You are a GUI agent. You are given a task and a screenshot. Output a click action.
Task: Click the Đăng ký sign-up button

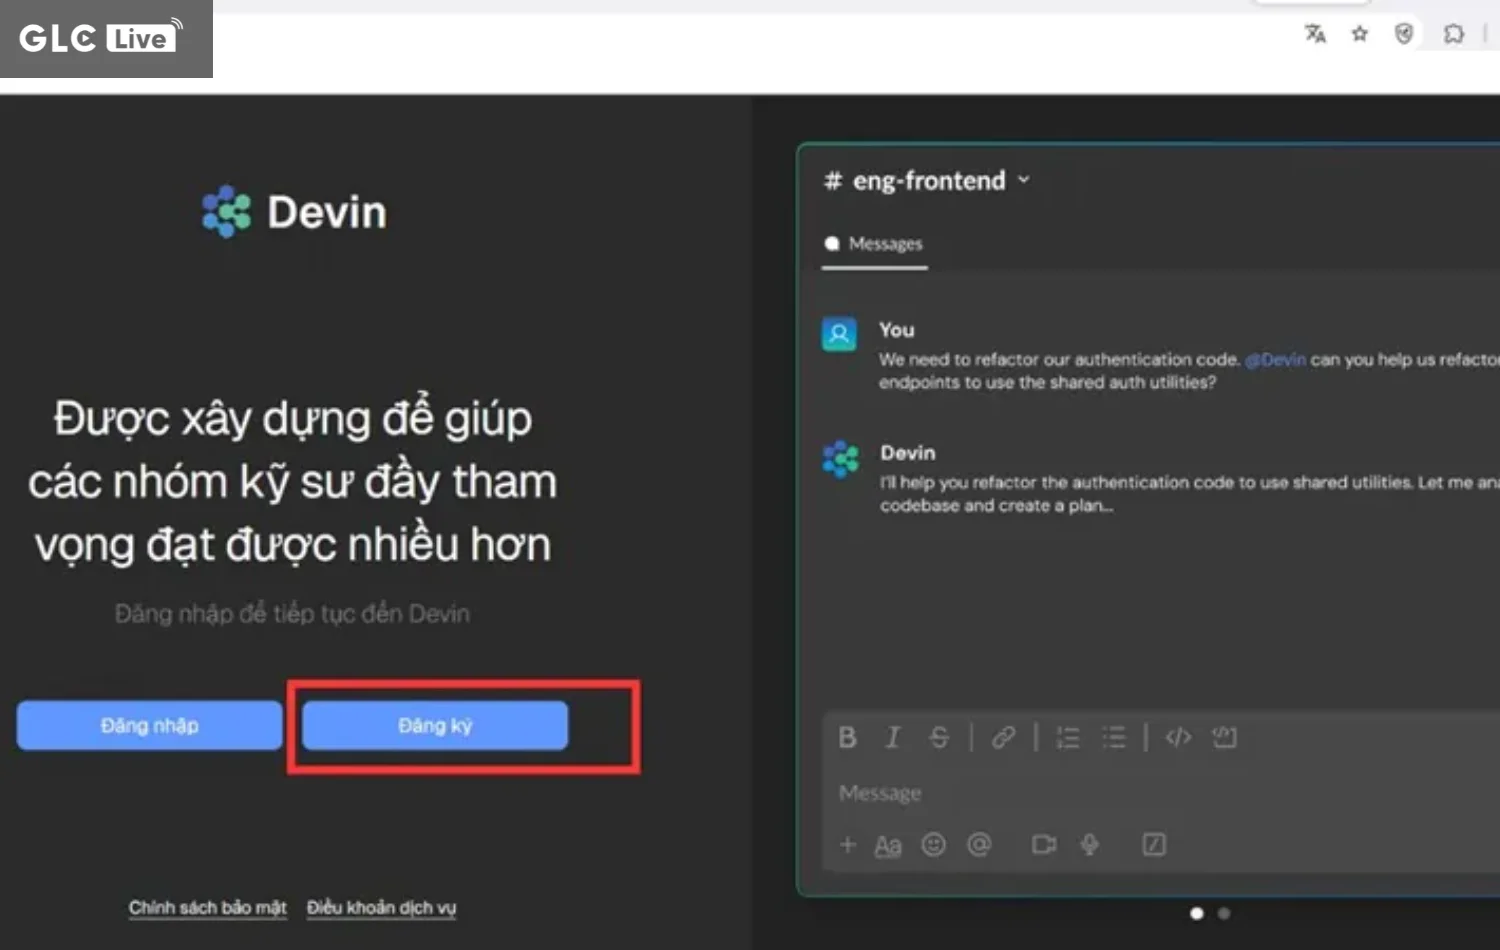coord(435,725)
